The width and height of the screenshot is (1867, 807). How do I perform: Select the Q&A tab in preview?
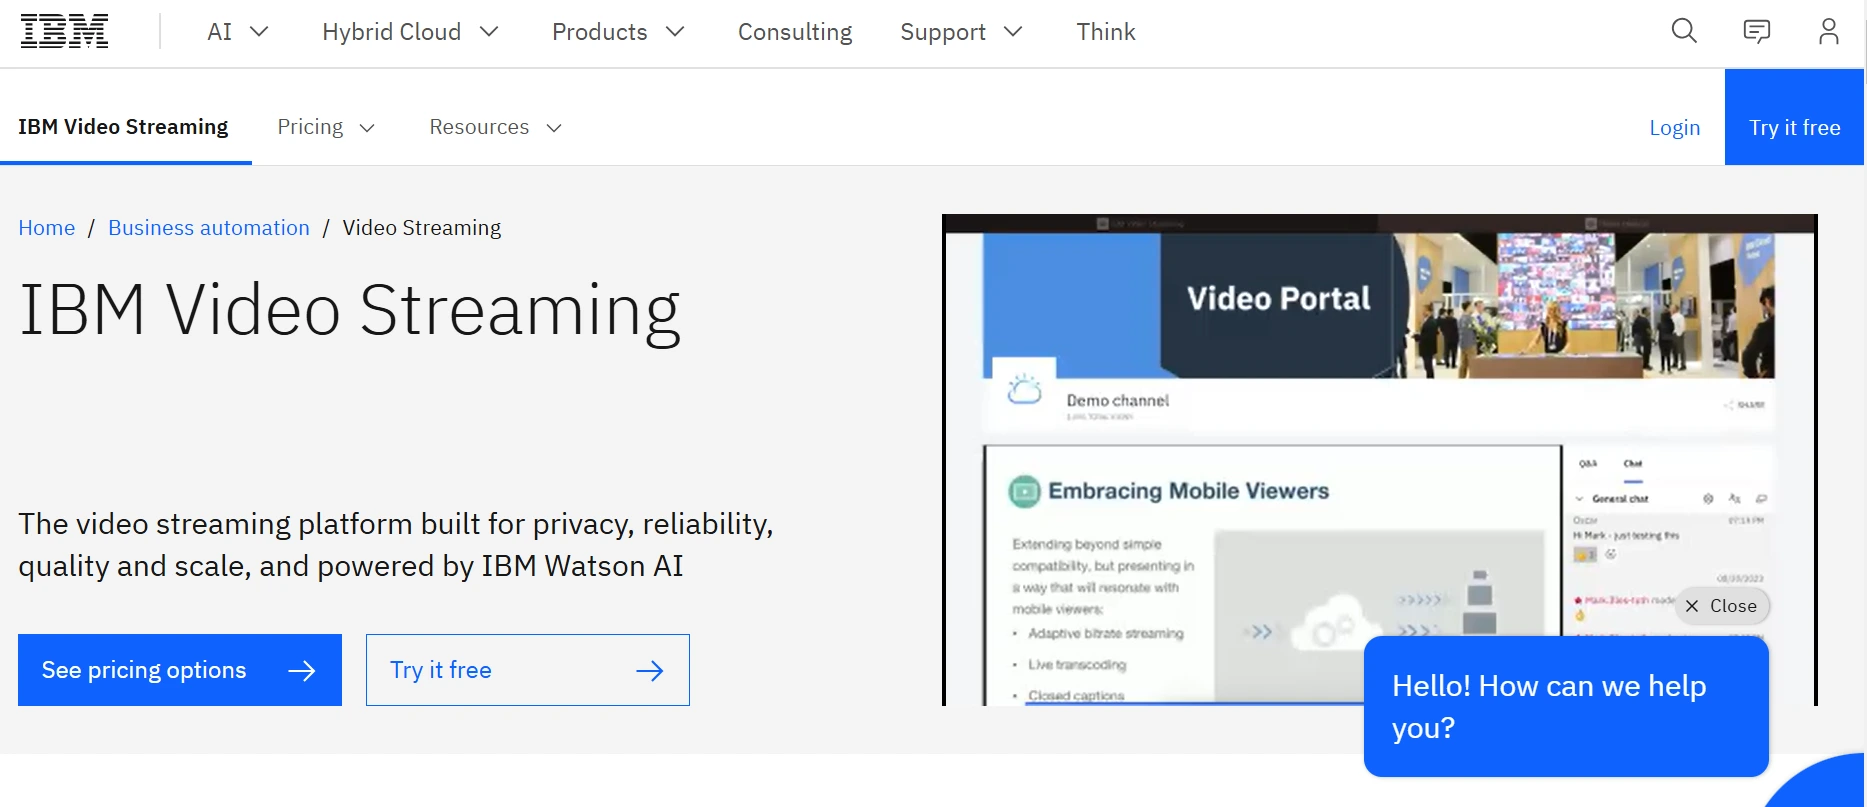coord(1588,463)
